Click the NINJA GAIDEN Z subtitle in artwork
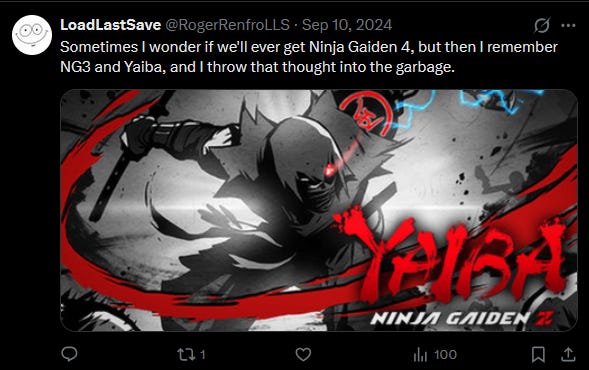589x370 pixels. point(462,319)
